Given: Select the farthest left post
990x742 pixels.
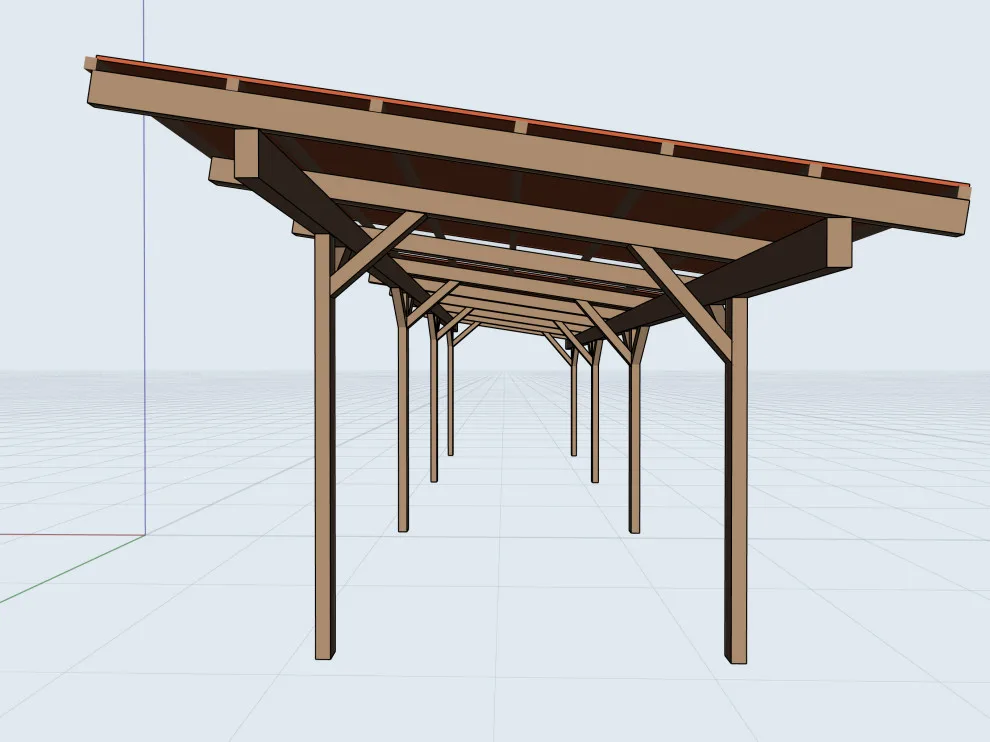Looking at the screenshot, I should (x=450, y=395).
